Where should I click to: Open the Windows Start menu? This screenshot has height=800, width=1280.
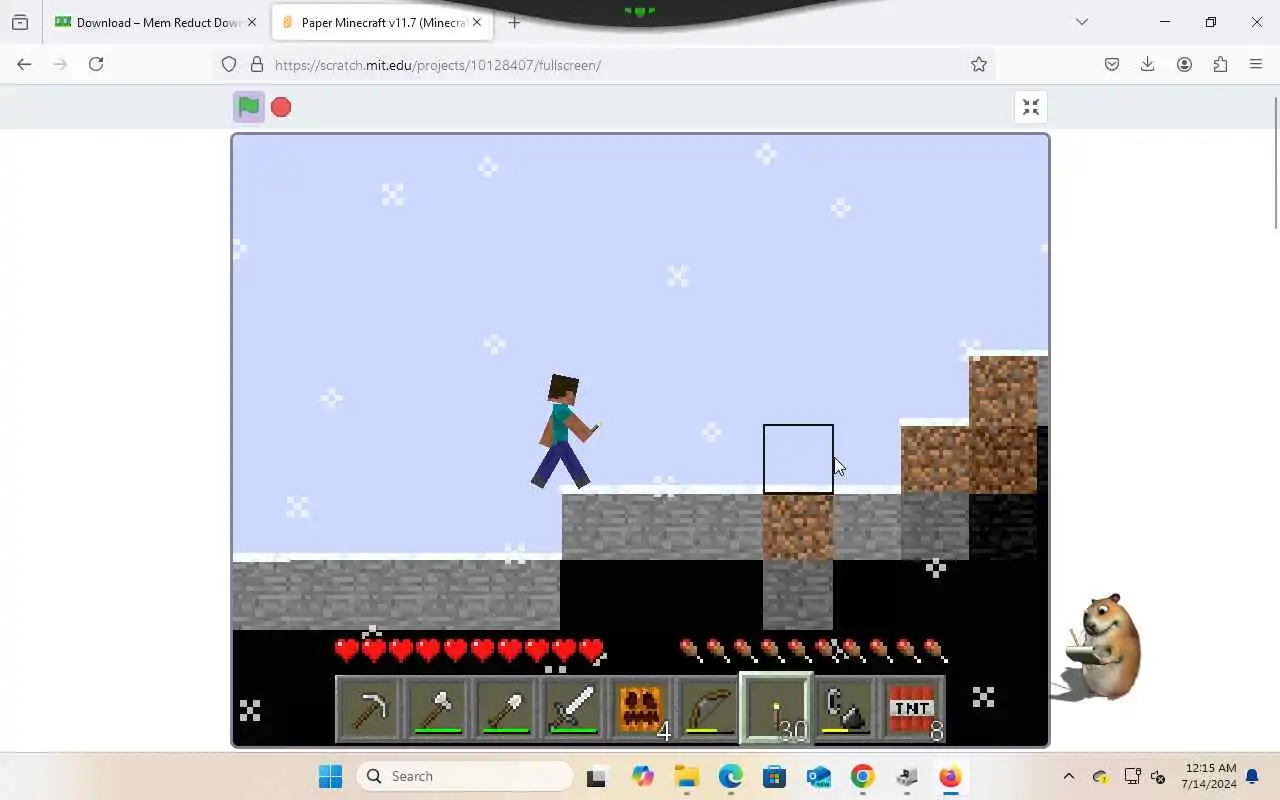coord(330,776)
